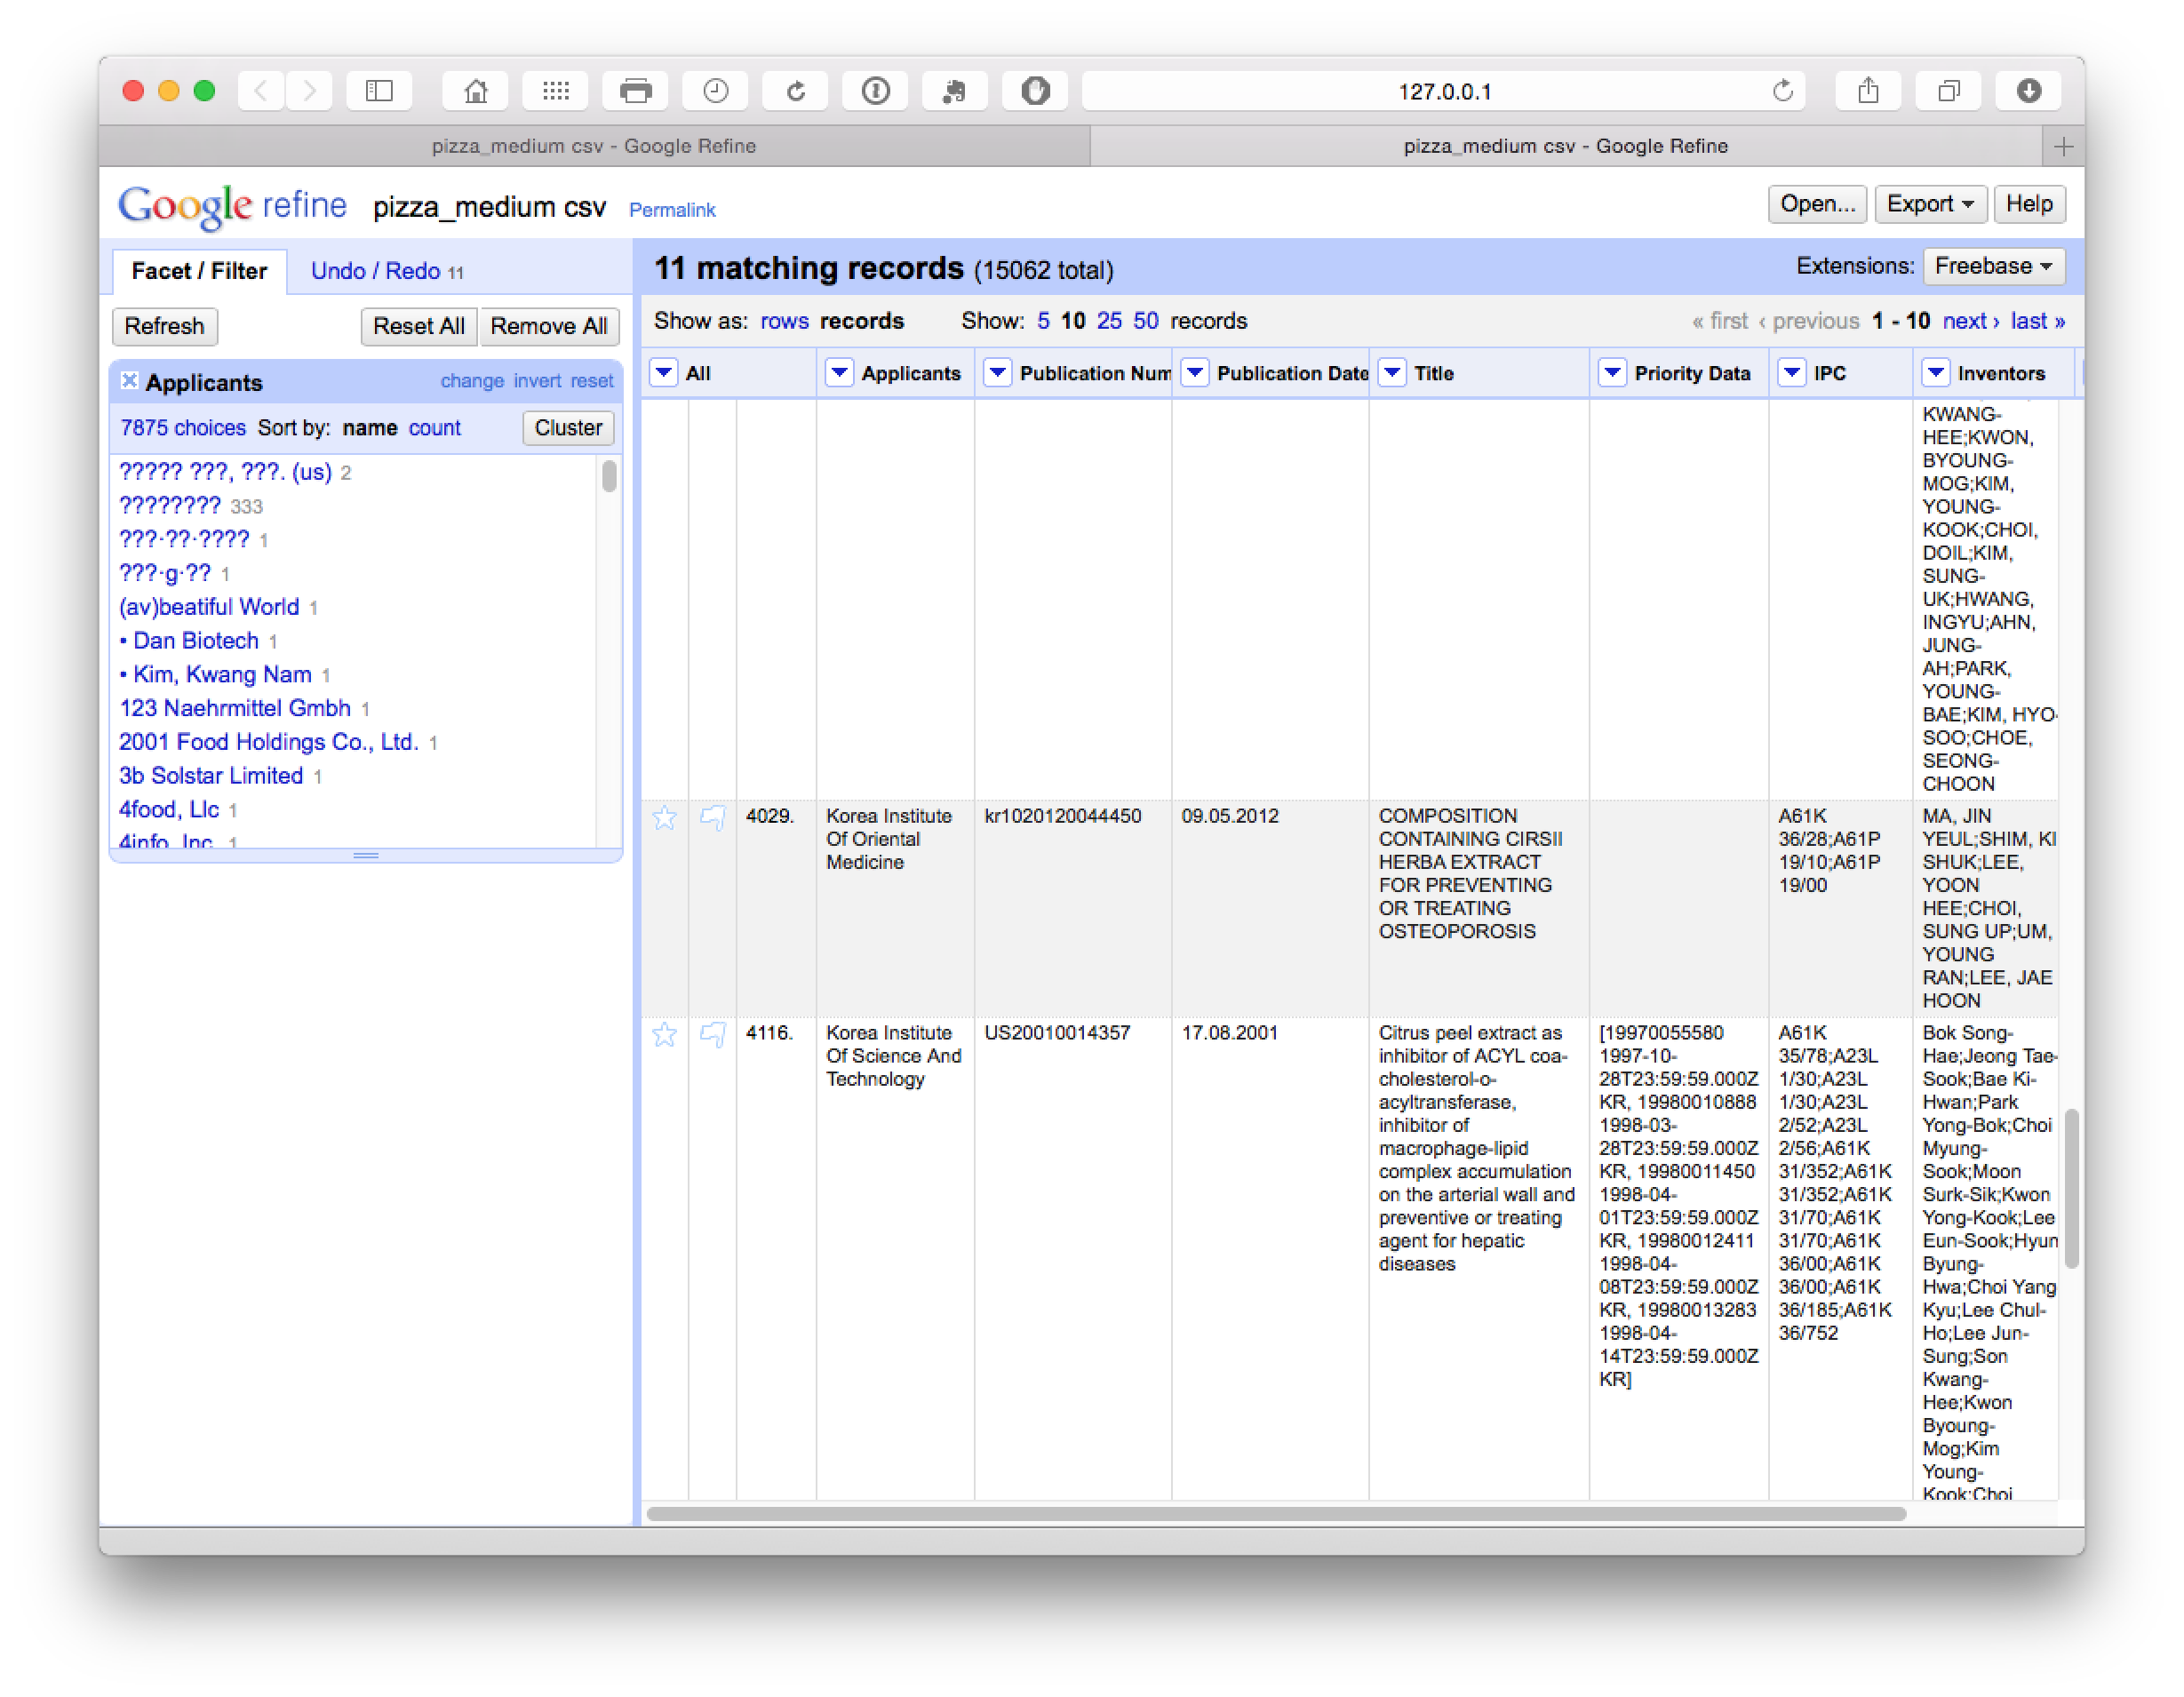Image resolution: width=2184 pixels, height=1697 pixels.
Task: Flag record 4029
Action: (x=713, y=818)
